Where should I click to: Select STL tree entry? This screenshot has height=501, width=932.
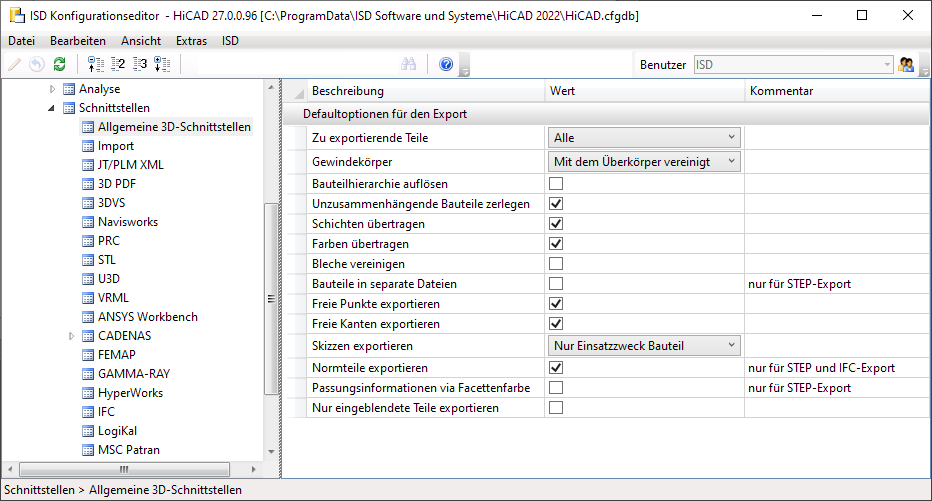(x=107, y=260)
